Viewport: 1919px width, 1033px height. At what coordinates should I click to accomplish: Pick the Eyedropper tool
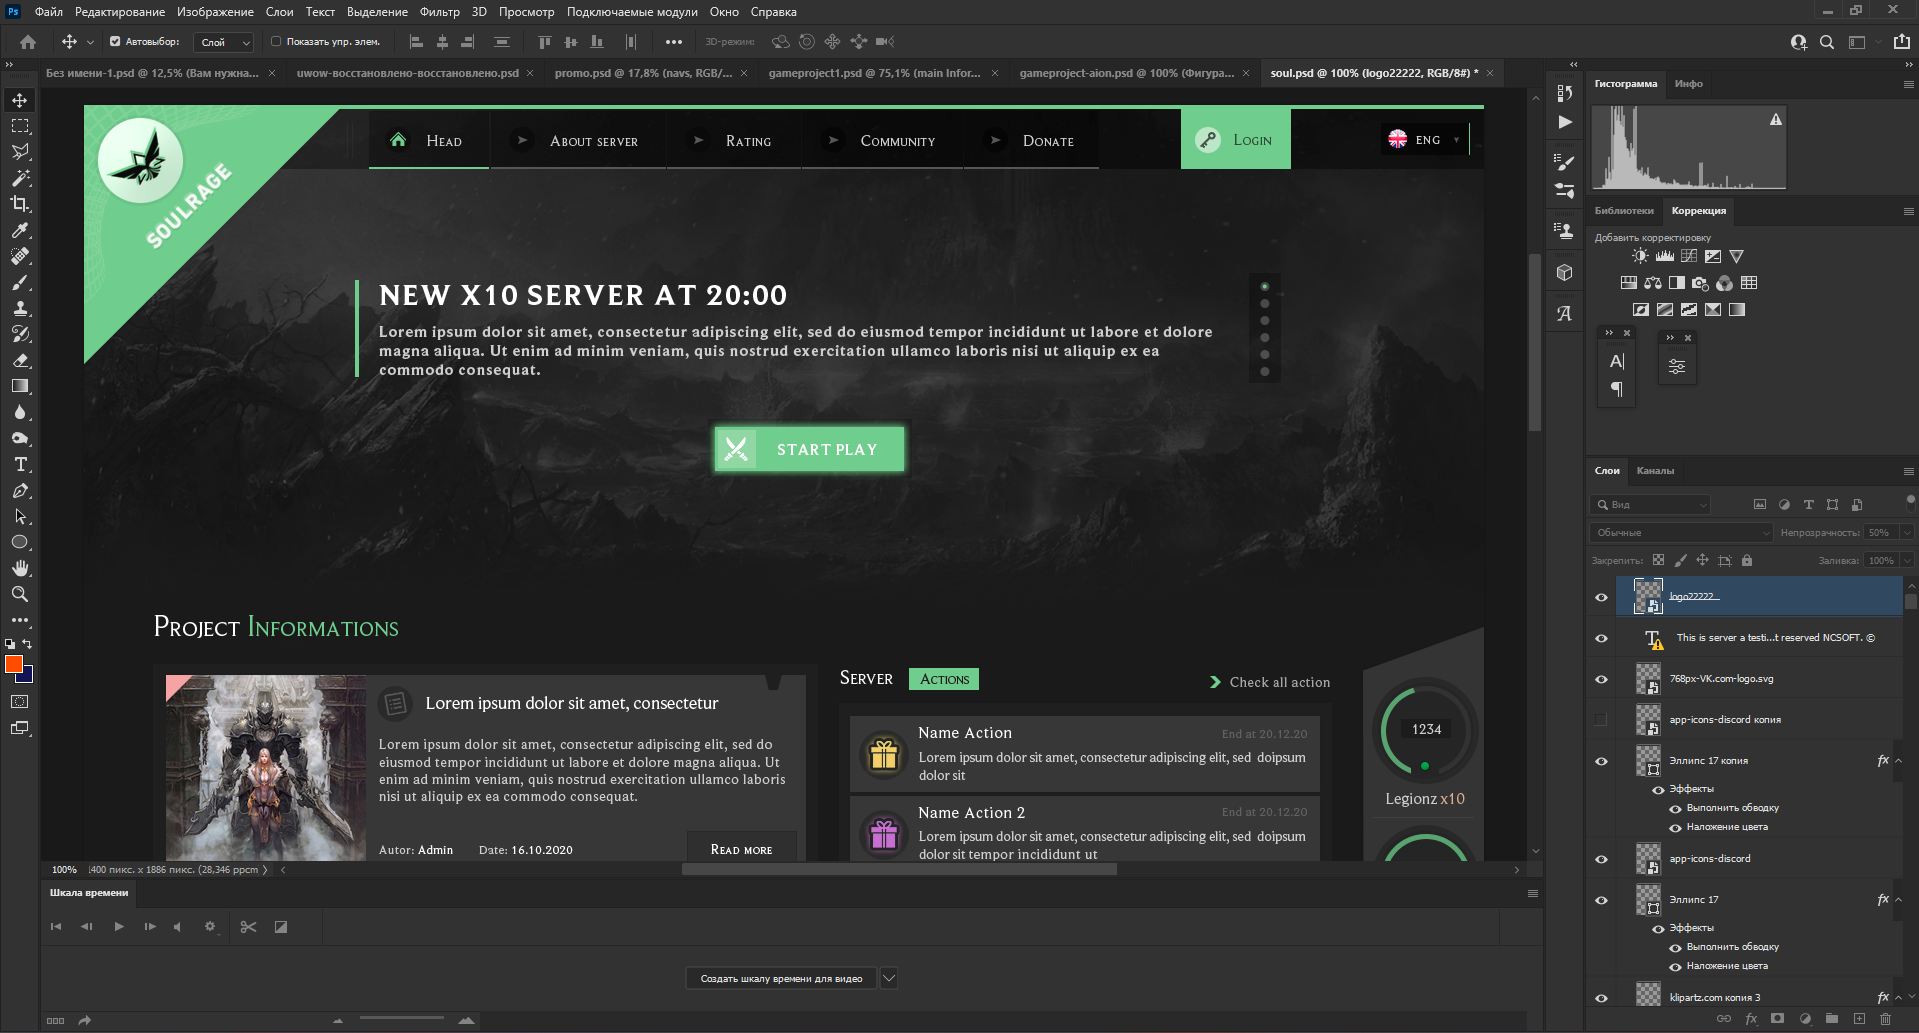(x=20, y=230)
